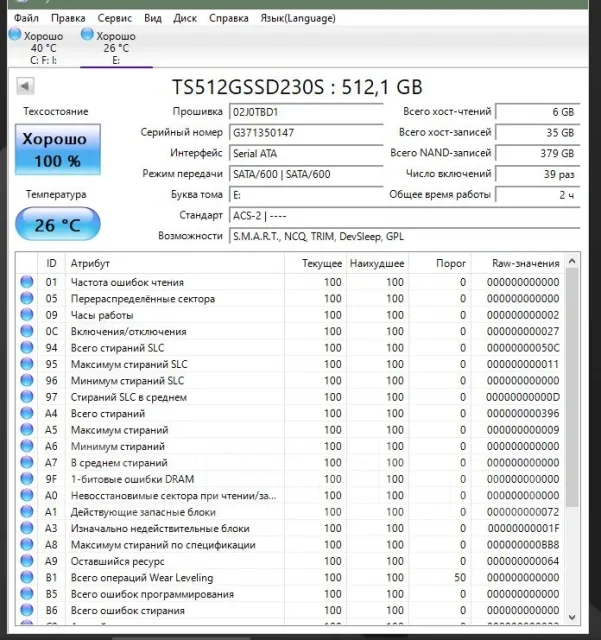The image size is (601, 640).
Task: Click the Порог column header
Action: click(440, 263)
